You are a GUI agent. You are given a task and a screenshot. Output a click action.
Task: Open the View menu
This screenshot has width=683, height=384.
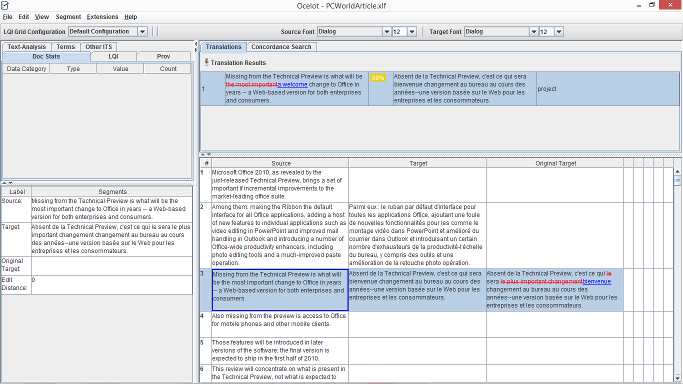point(42,17)
